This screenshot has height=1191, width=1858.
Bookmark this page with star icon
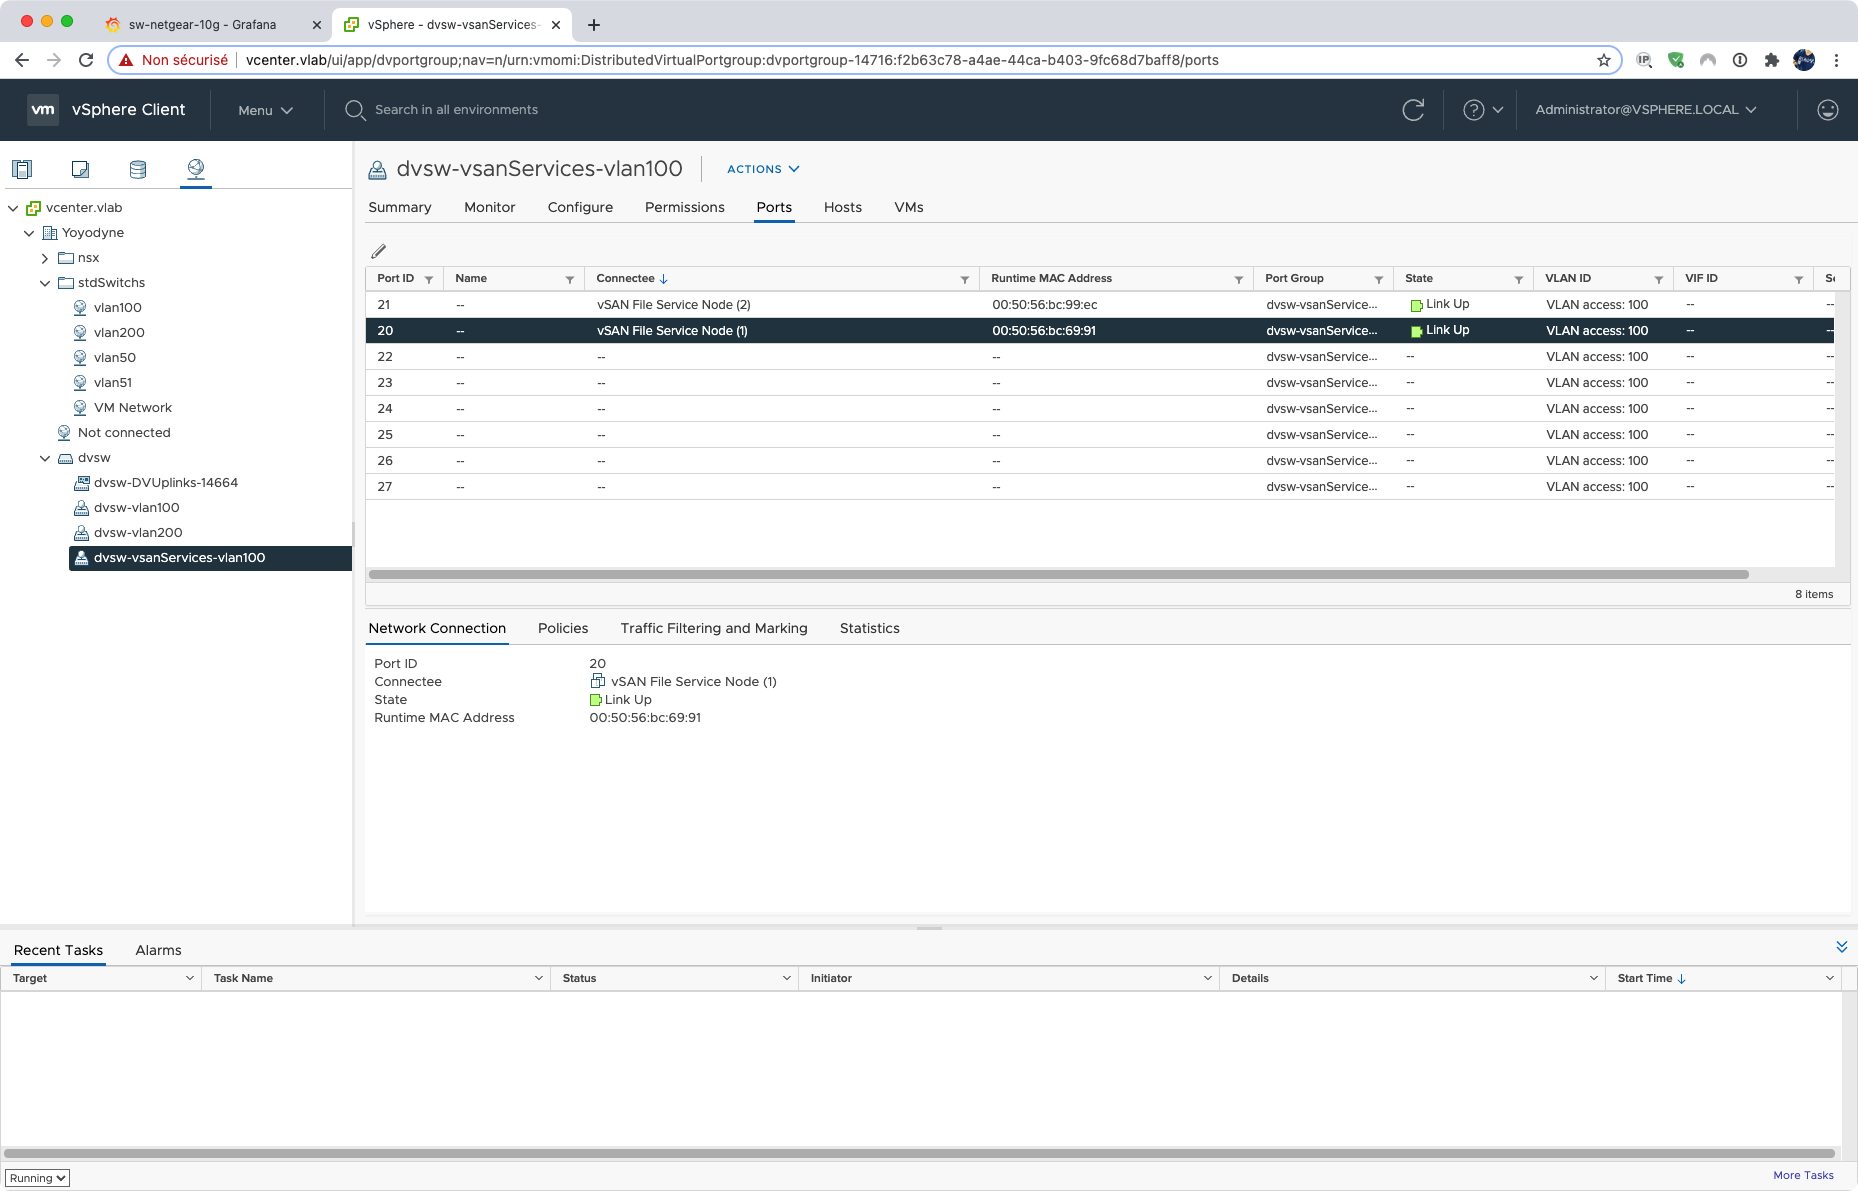(x=1604, y=60)
